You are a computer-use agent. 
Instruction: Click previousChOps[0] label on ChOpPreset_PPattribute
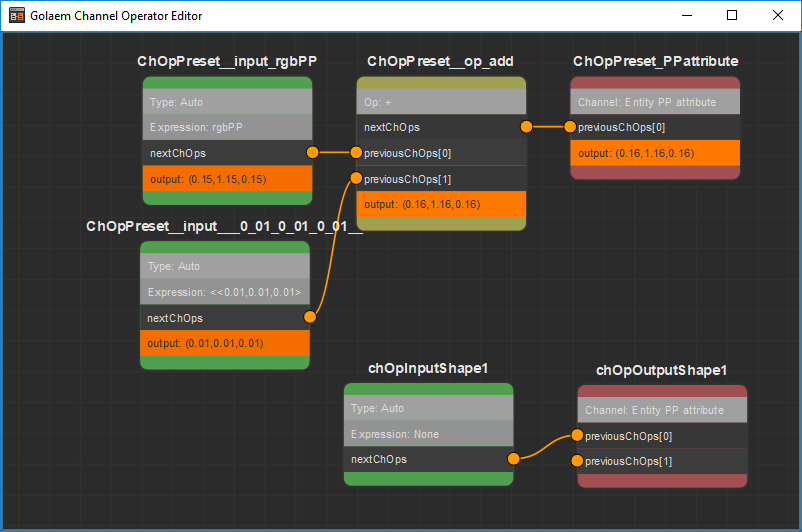[621, 127]
